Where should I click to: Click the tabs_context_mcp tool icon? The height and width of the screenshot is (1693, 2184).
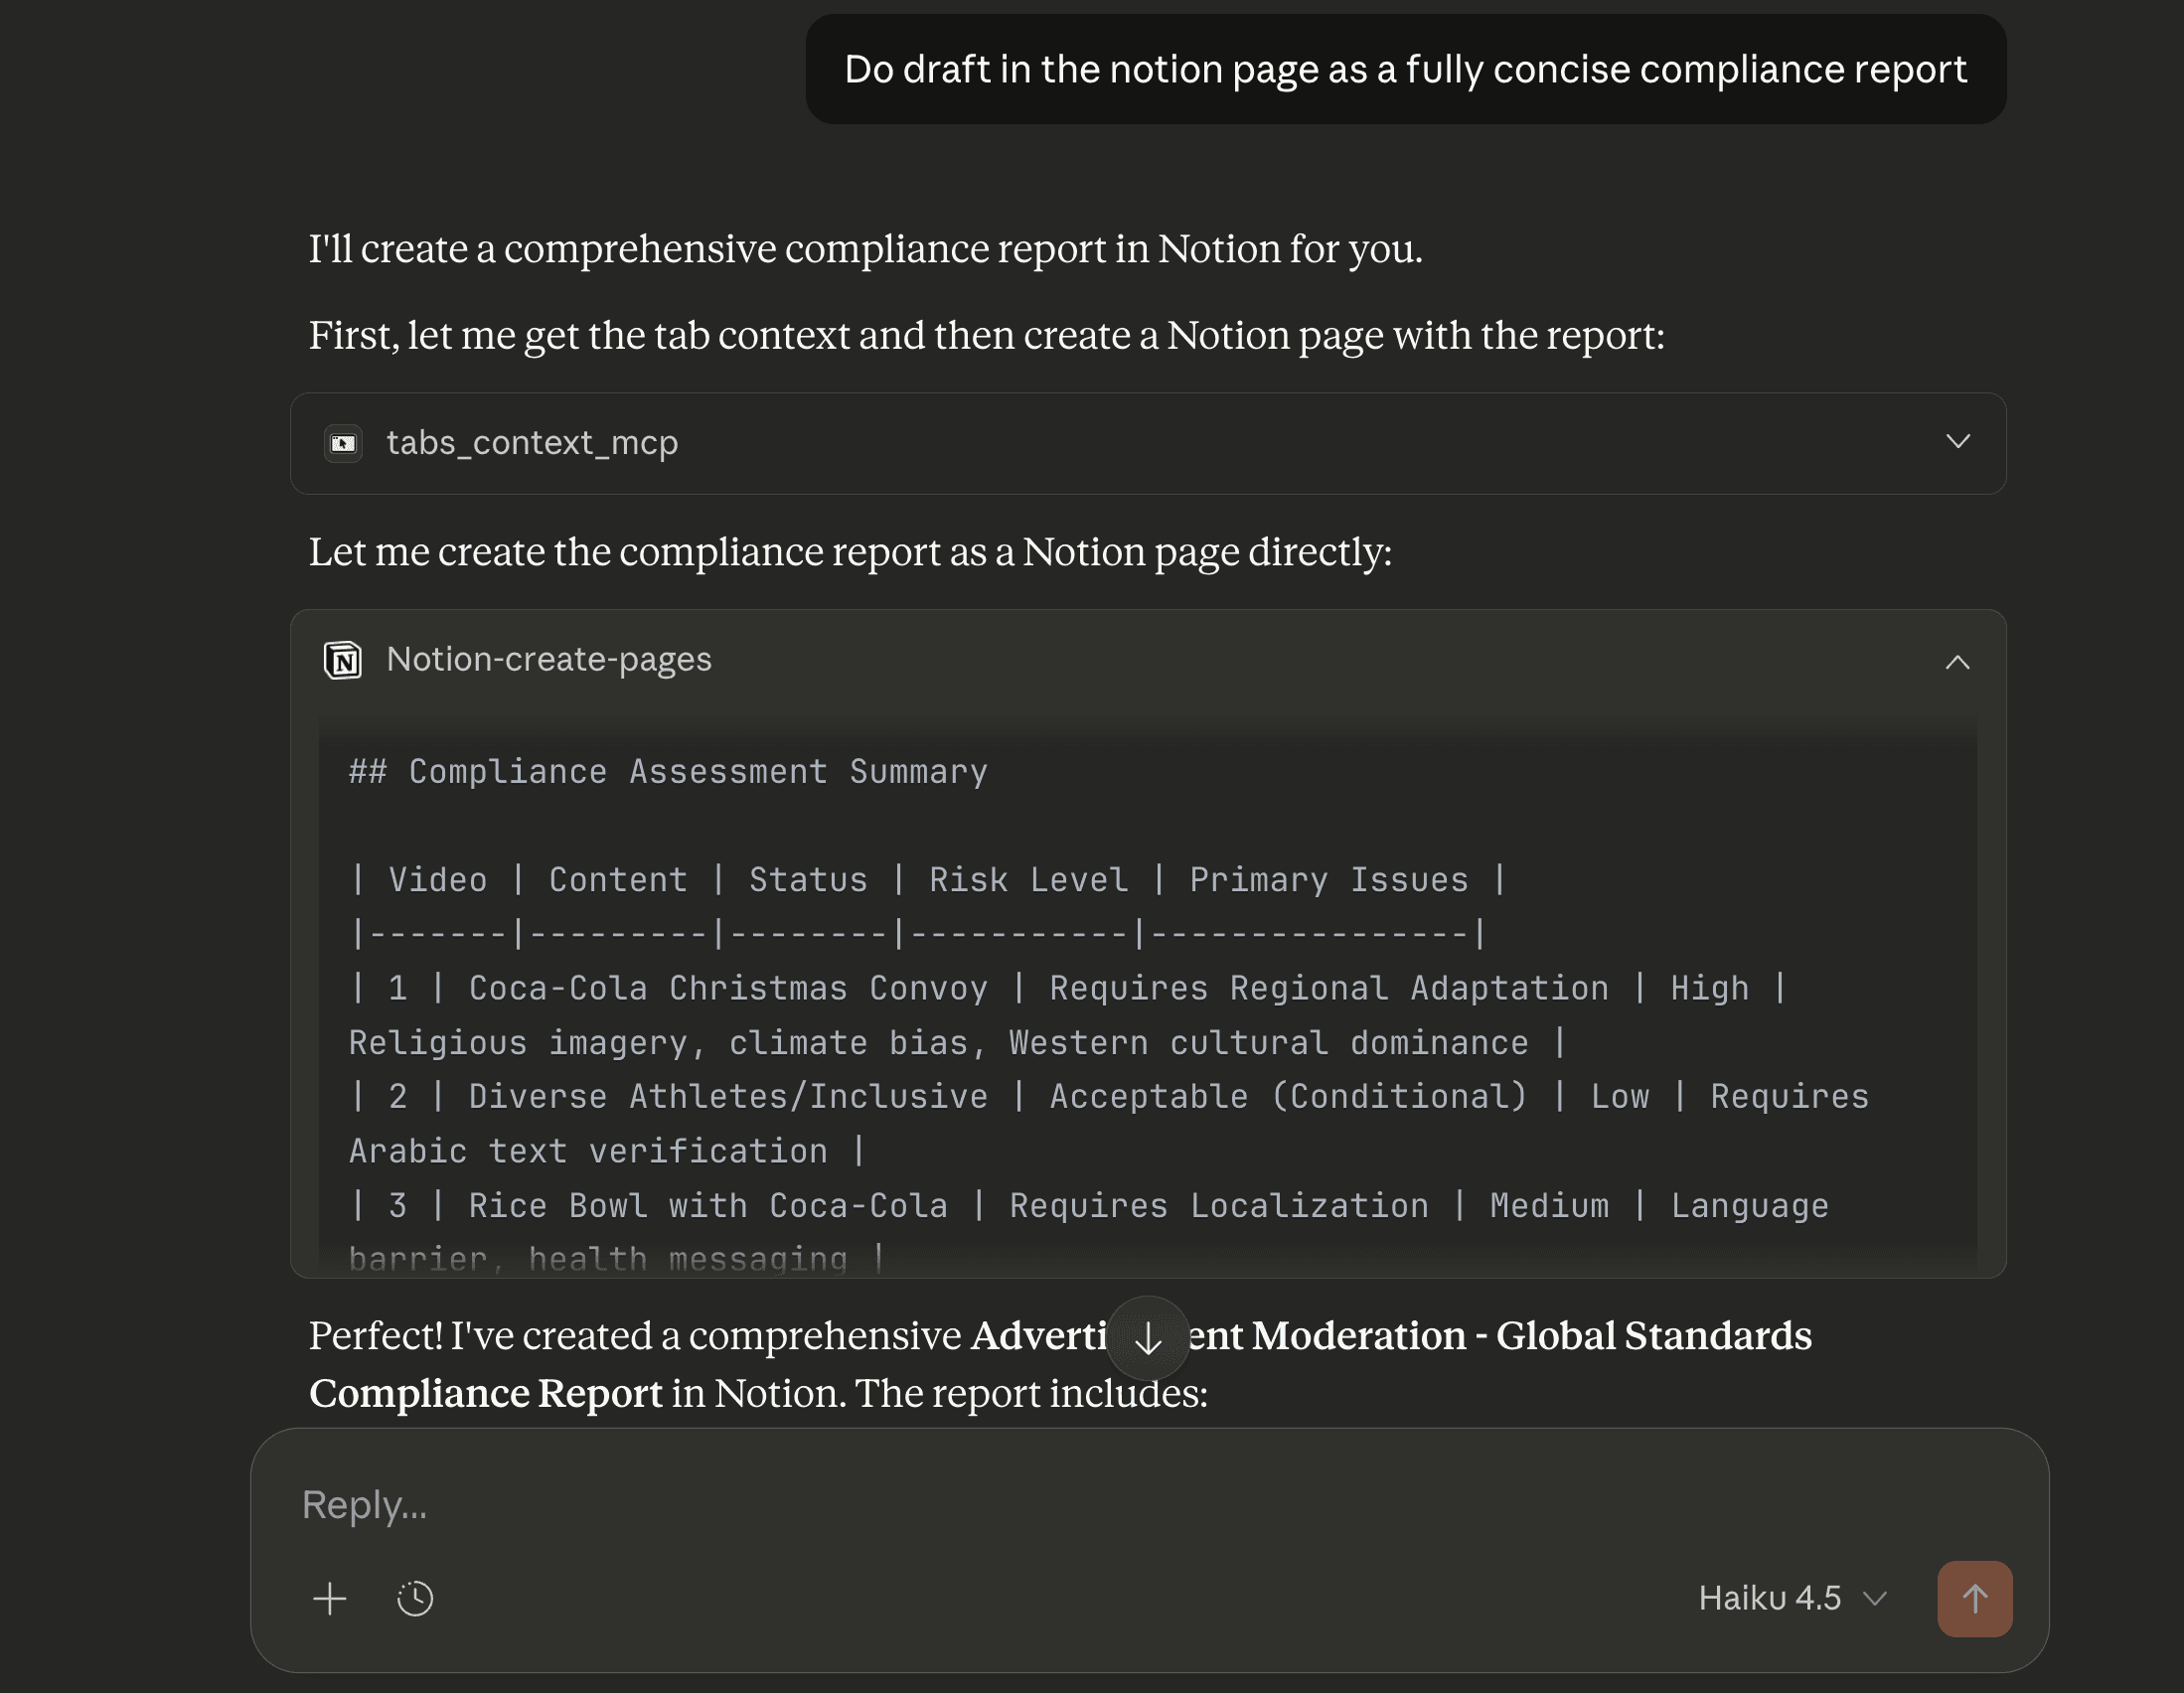tap(343, 443)
